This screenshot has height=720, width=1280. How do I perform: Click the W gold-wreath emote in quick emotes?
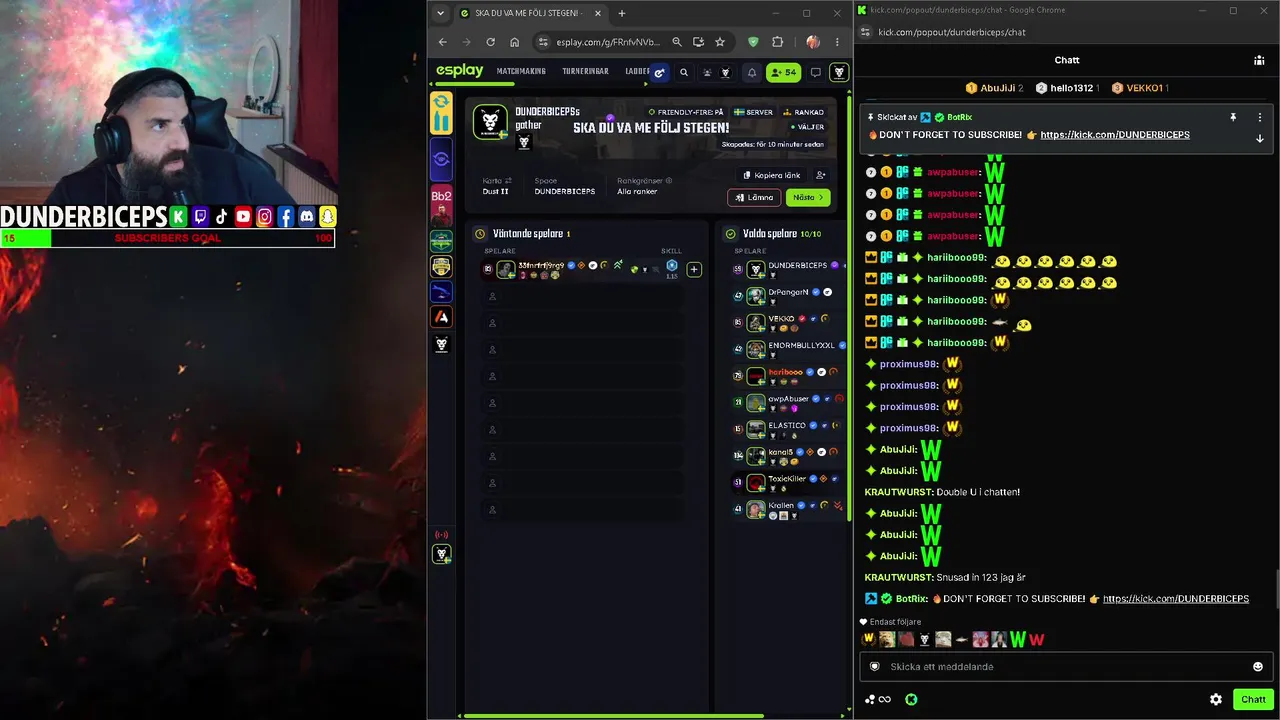tap(868, 639)
